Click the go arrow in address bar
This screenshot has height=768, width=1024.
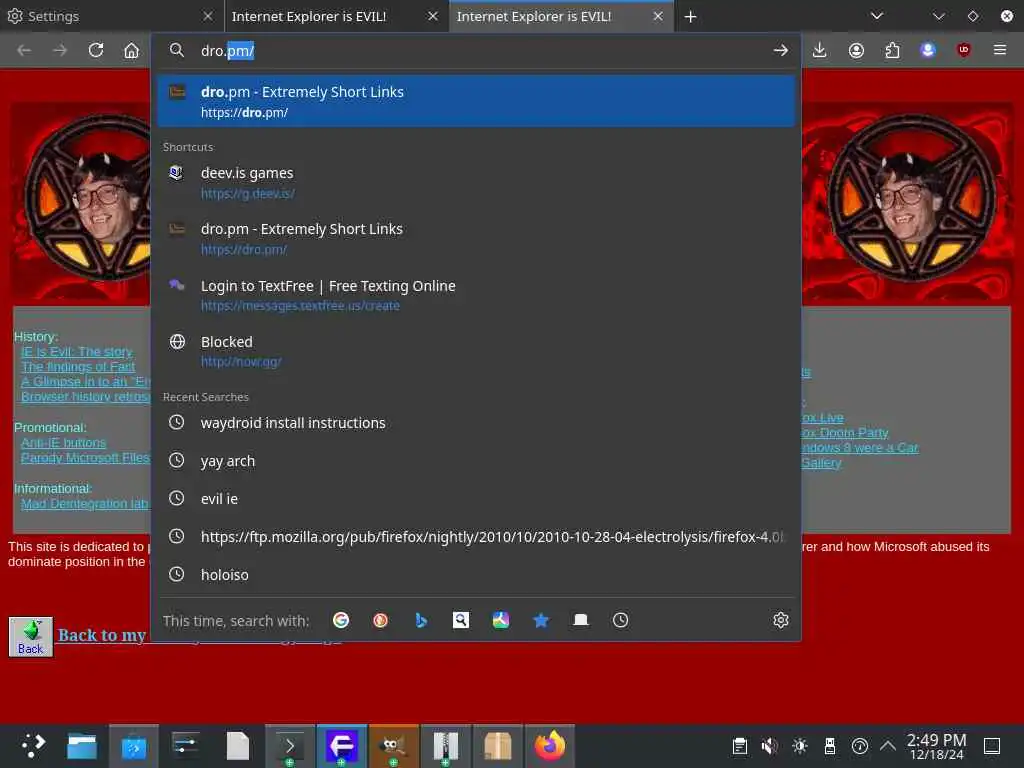tap(780, 50)
